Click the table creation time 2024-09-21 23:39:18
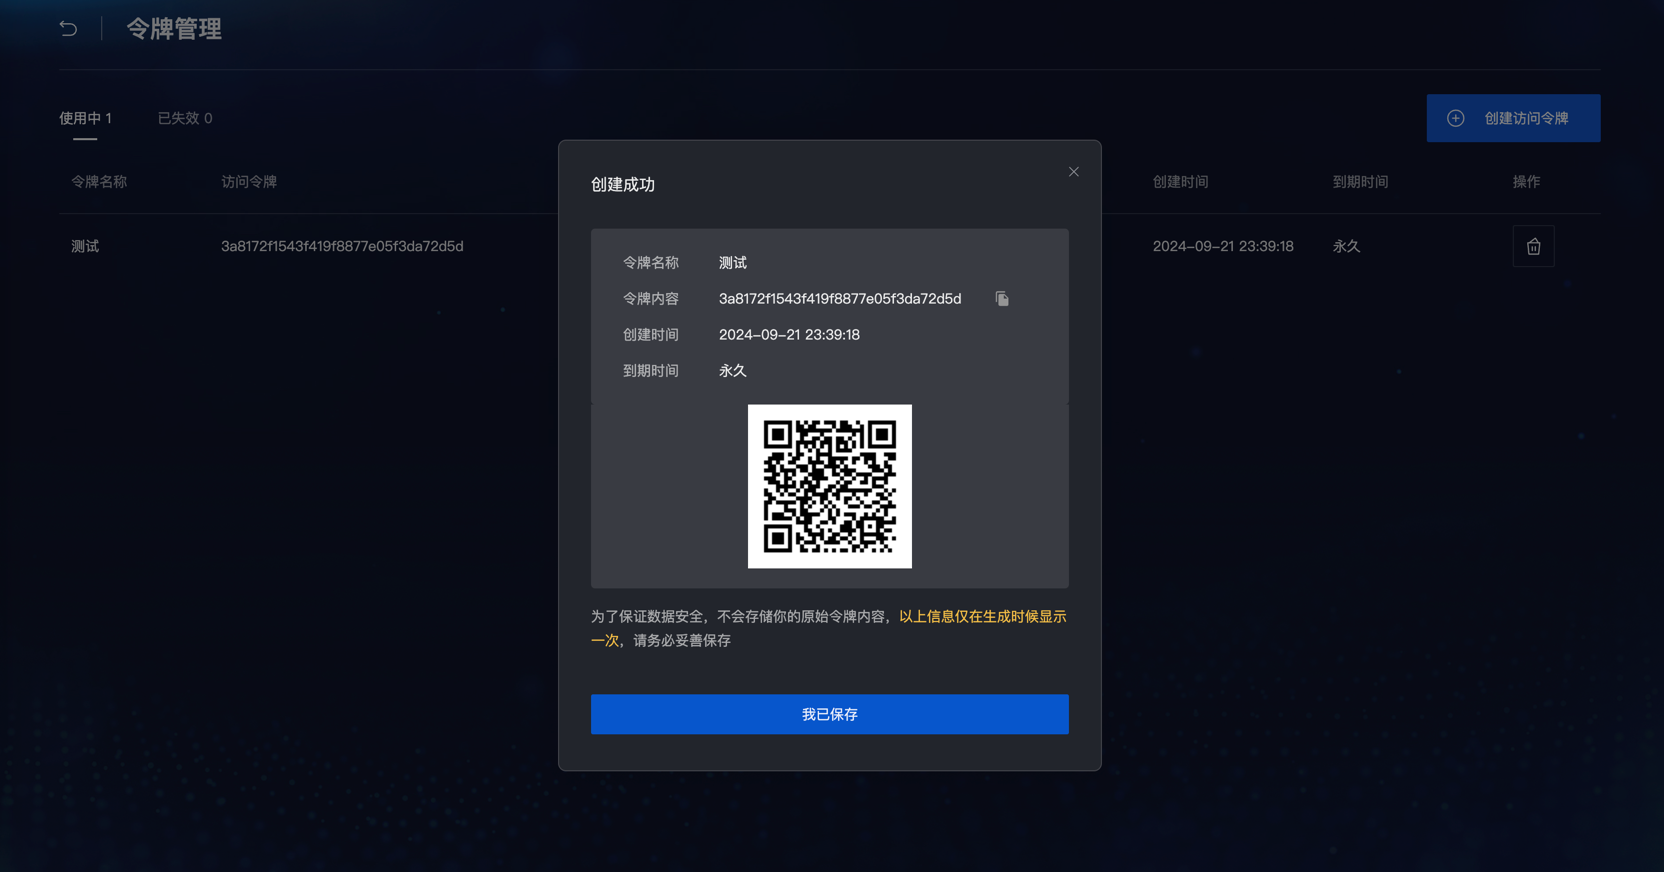The height and width of the screenshot is (872, 1664). tap(1223, 246)
